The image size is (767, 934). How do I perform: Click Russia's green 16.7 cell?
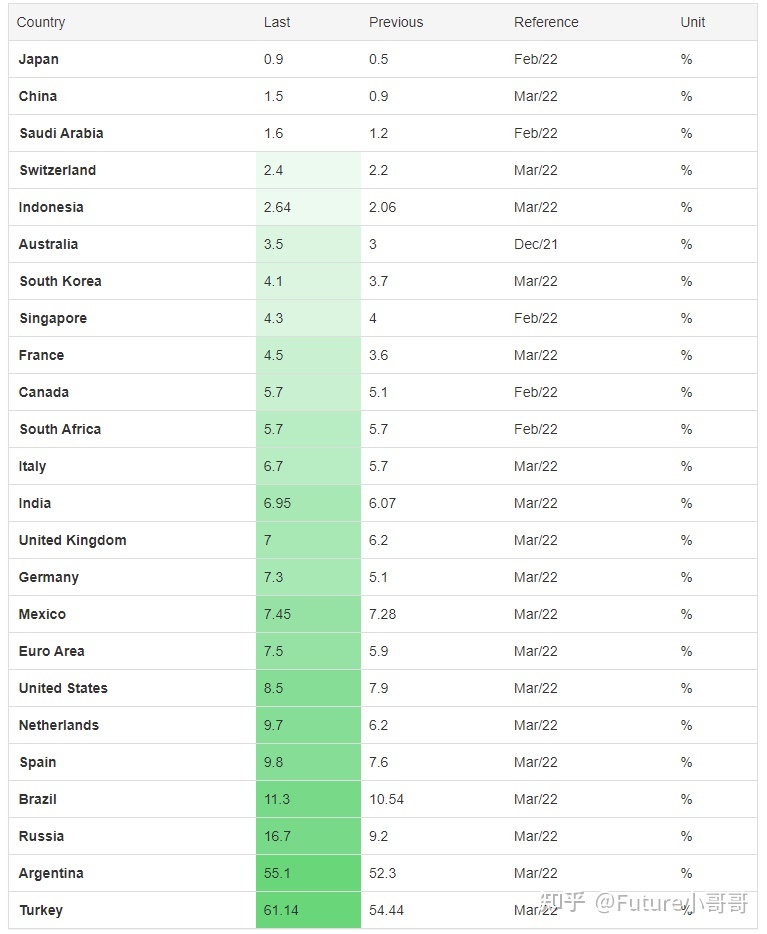(308, 836)
